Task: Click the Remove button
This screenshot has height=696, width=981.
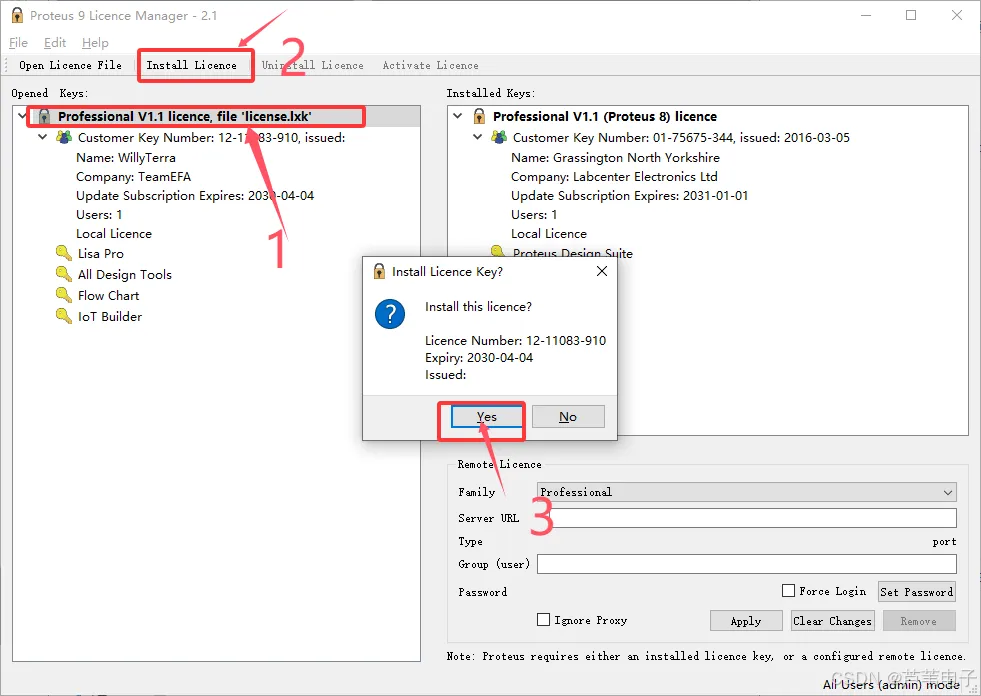Action: coord(918,621)
